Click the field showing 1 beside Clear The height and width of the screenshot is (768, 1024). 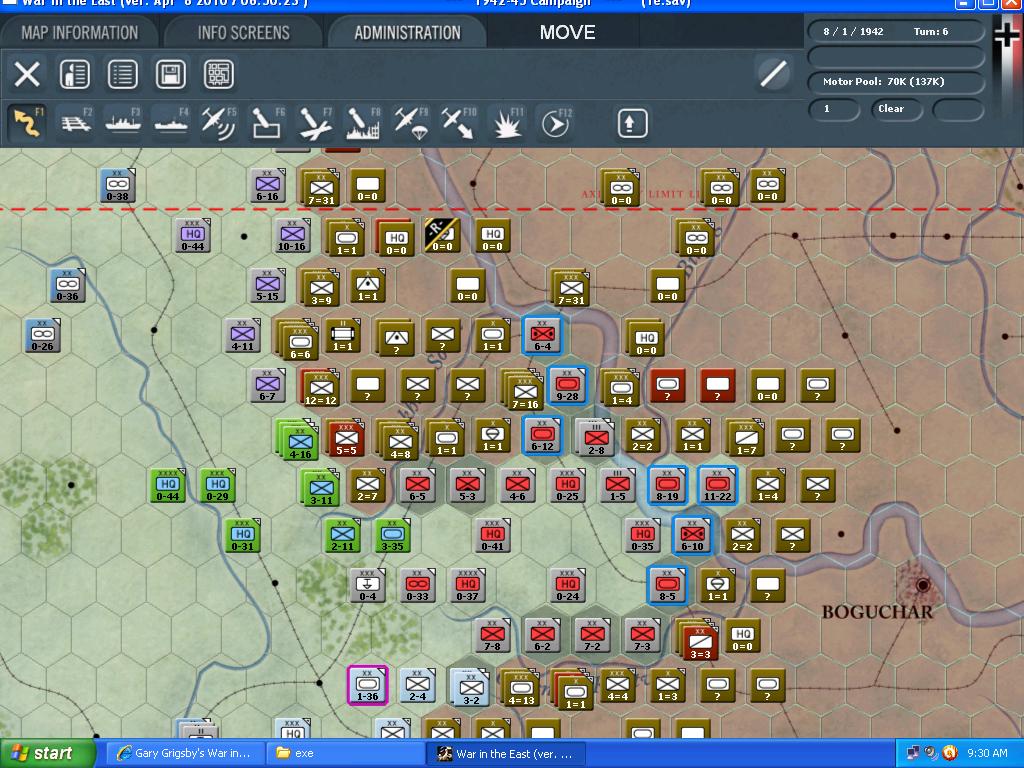click(833, 109)
